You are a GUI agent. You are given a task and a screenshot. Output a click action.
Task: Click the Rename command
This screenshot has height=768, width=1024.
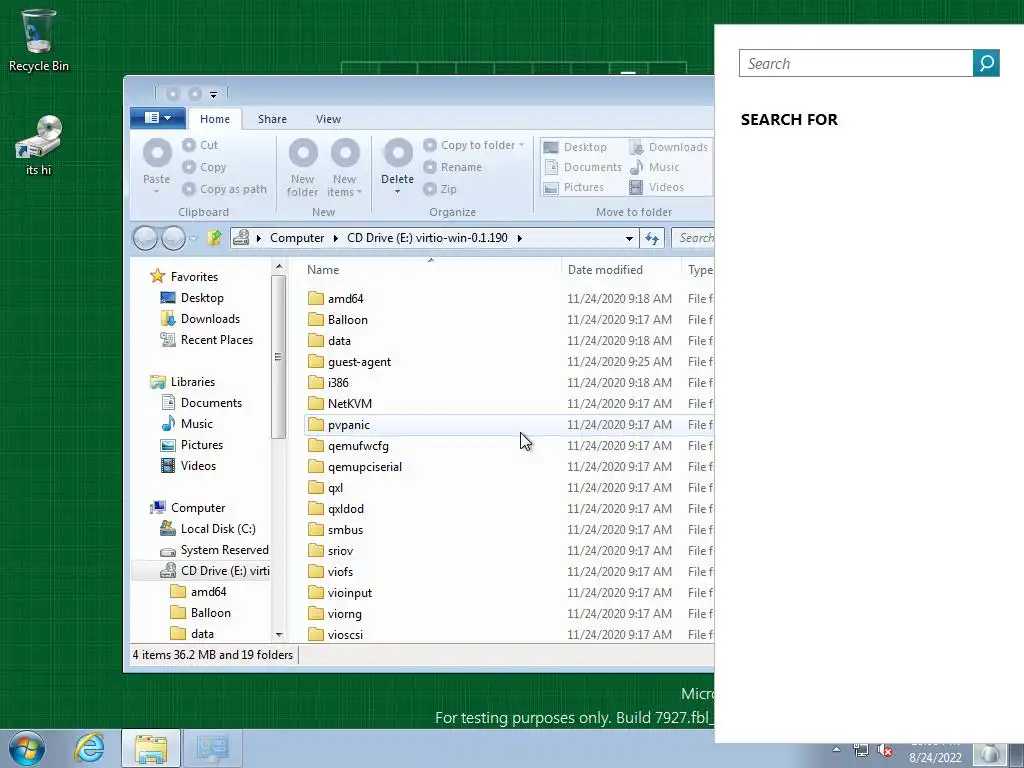click(453, 167)
